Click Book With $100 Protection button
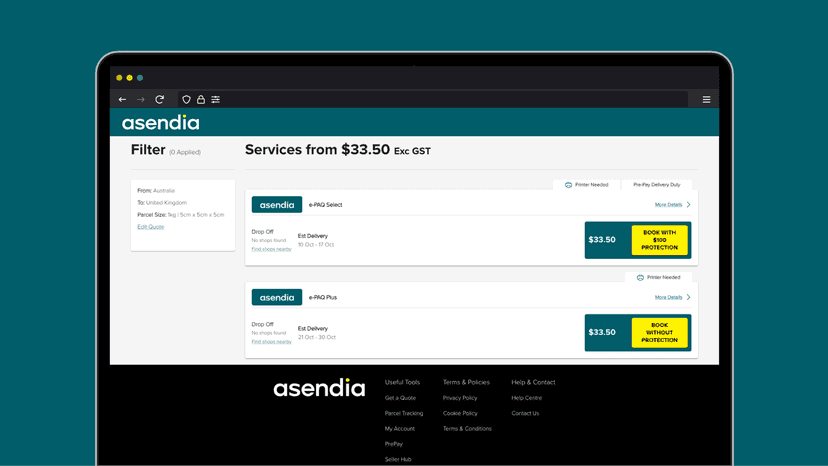 [660, 240]
